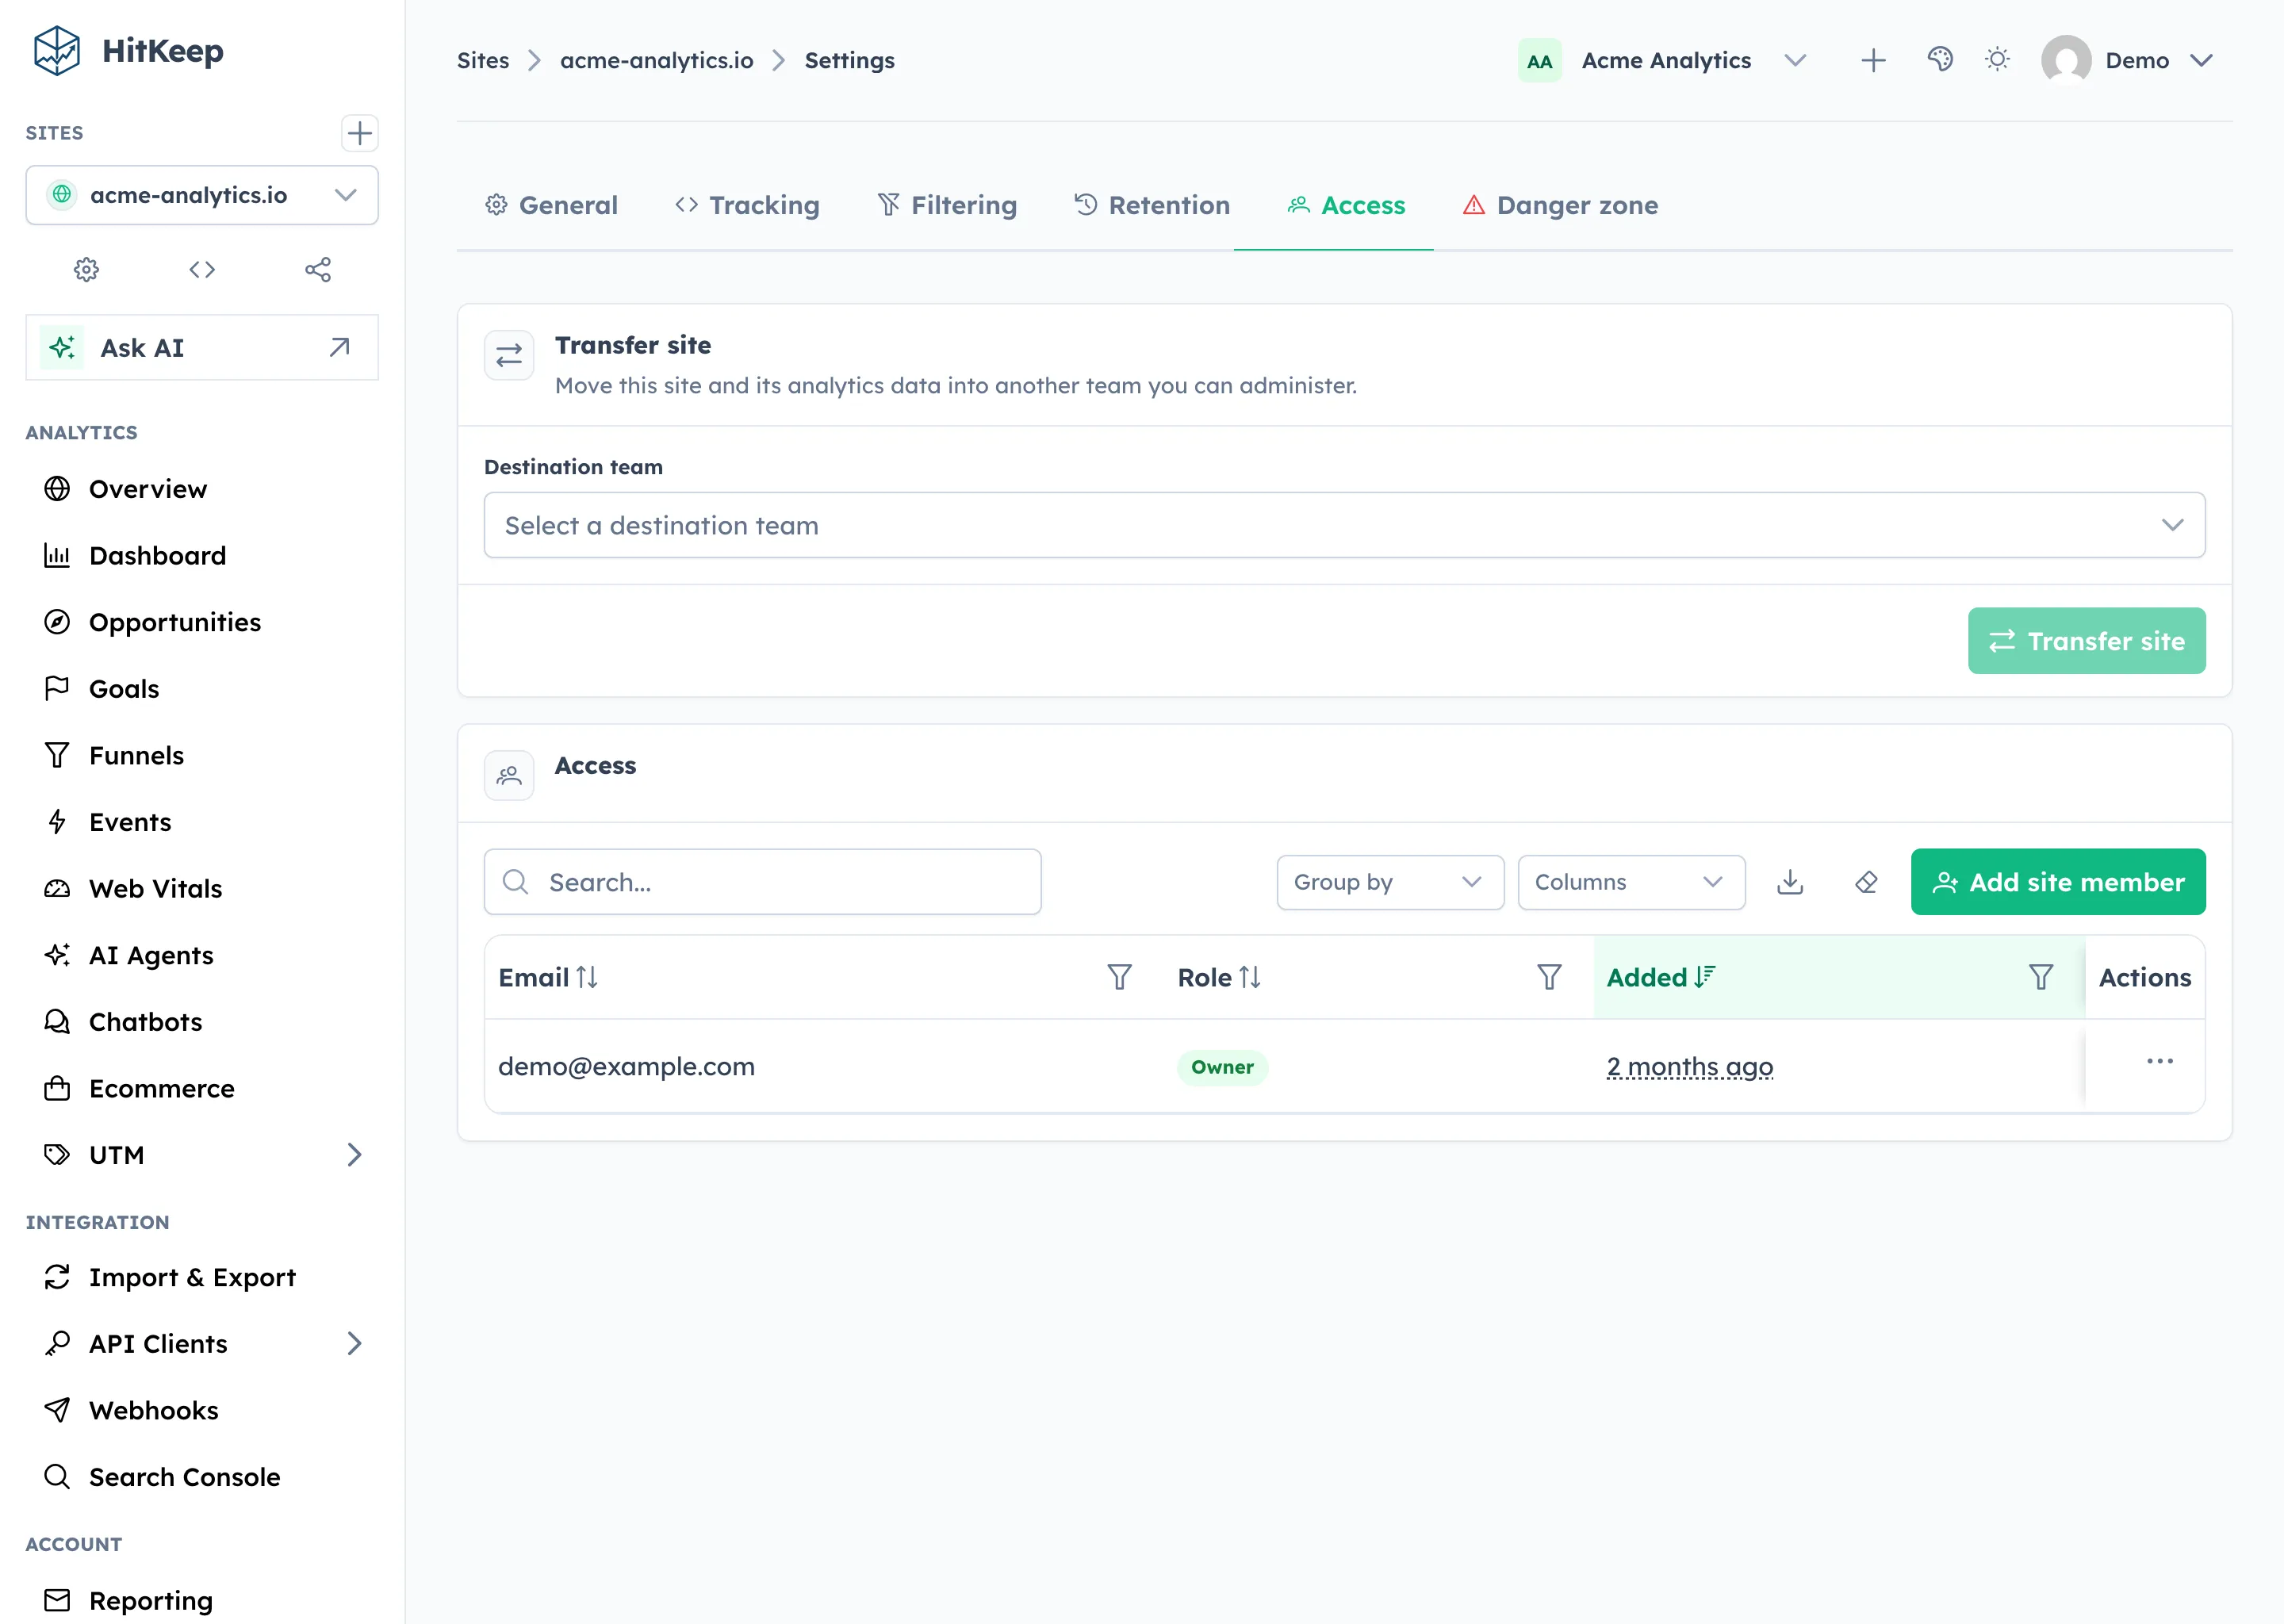Clear table filters eraser icon

[1866, 882]
